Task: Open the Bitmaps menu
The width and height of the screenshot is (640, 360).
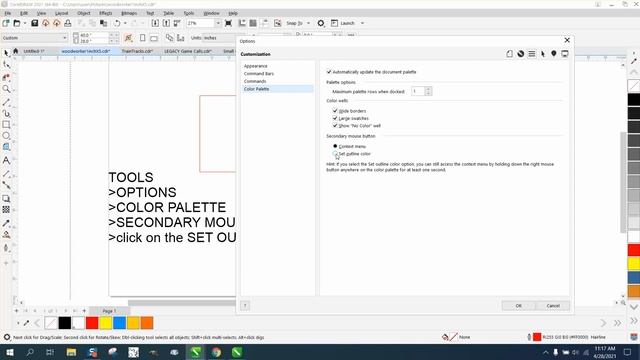Action: click(x=129, y=13)
